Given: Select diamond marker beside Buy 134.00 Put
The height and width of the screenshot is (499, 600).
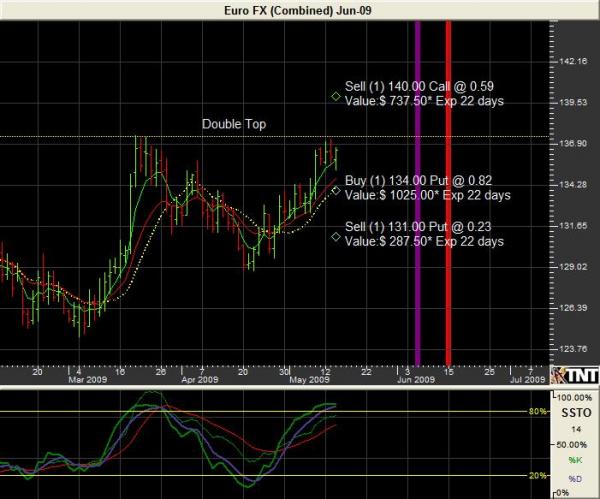Looking at the screenshot, I should pyautogui.click(x=335, y=188).
